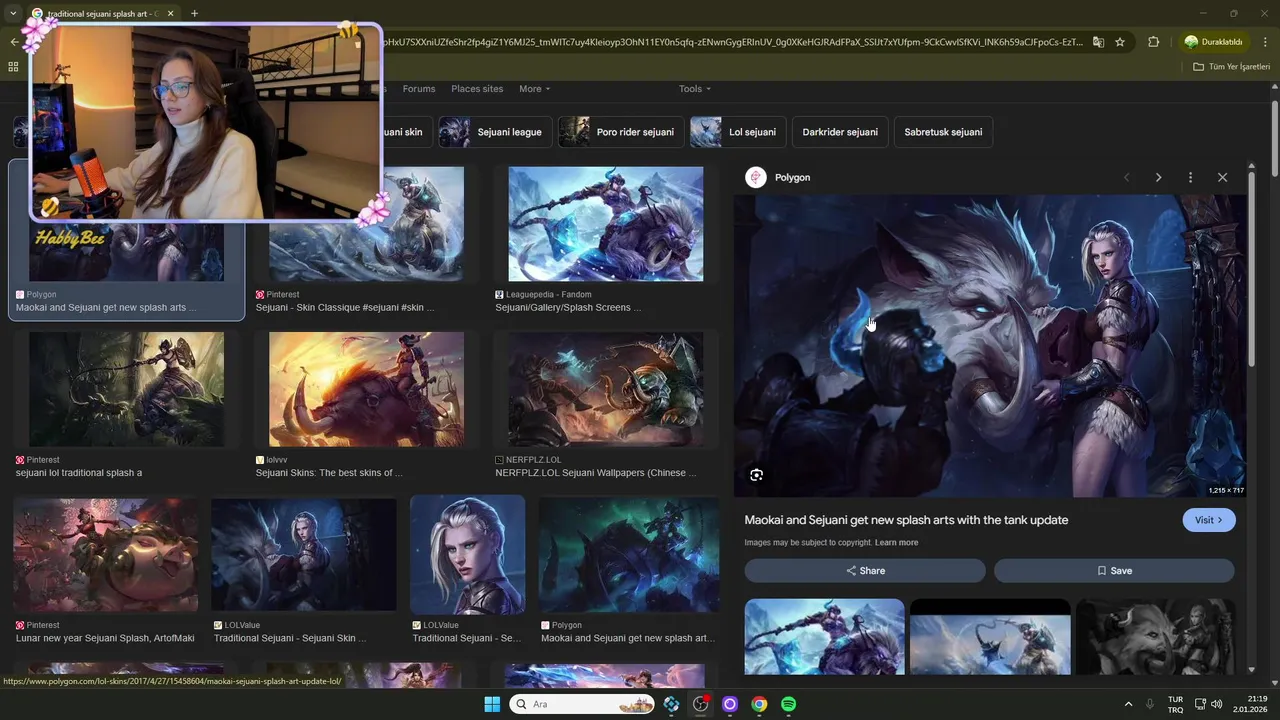1280x720 pixels.
Task: Open the sejuani lol traditional splash Pinterest image
Action: click(x=126, y=389)
